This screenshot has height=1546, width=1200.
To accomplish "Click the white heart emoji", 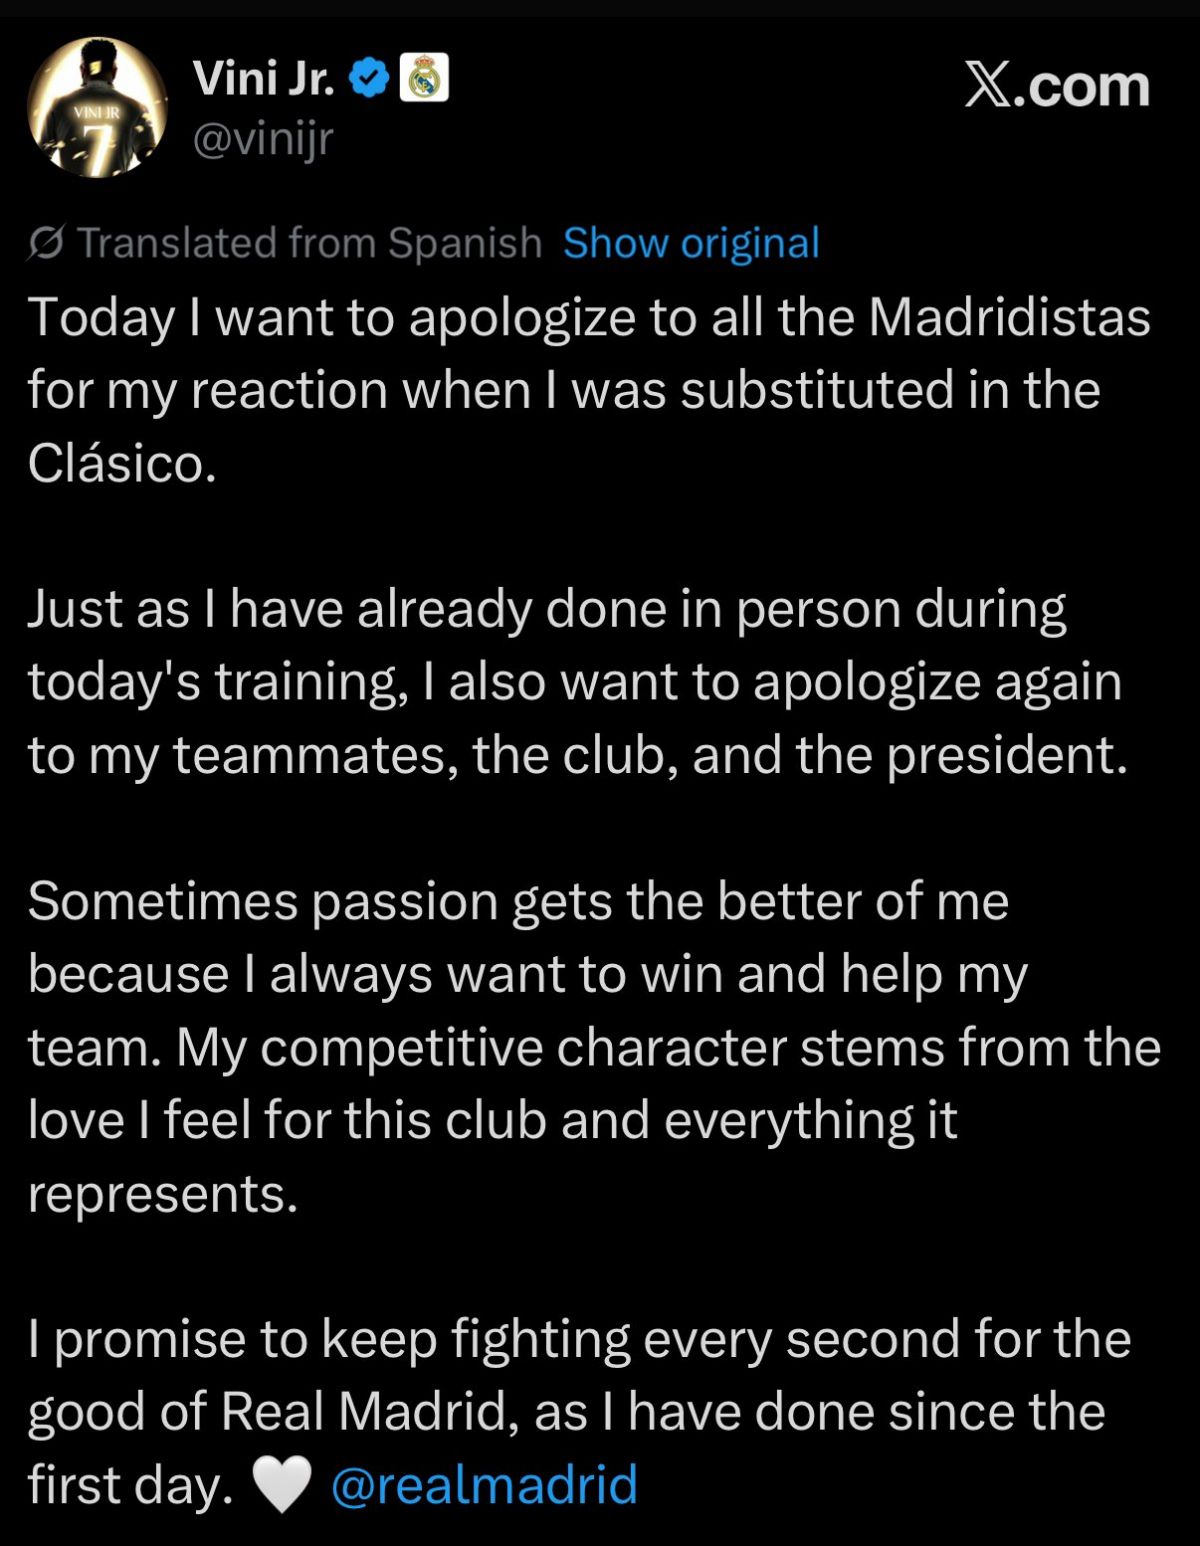I will pos(281,1485).
